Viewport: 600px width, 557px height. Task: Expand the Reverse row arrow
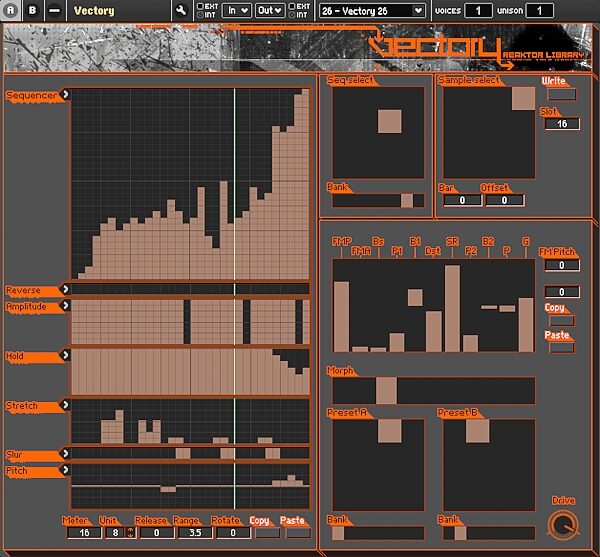click(x=65, y=289)
